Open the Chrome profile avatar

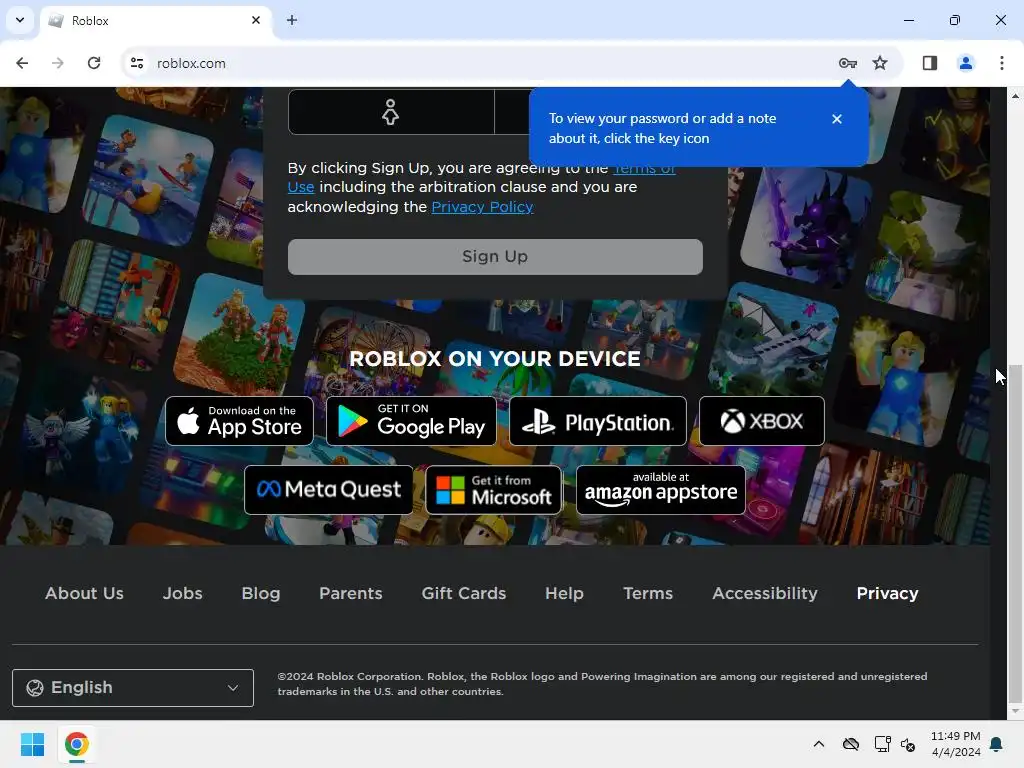pos(965,63)
